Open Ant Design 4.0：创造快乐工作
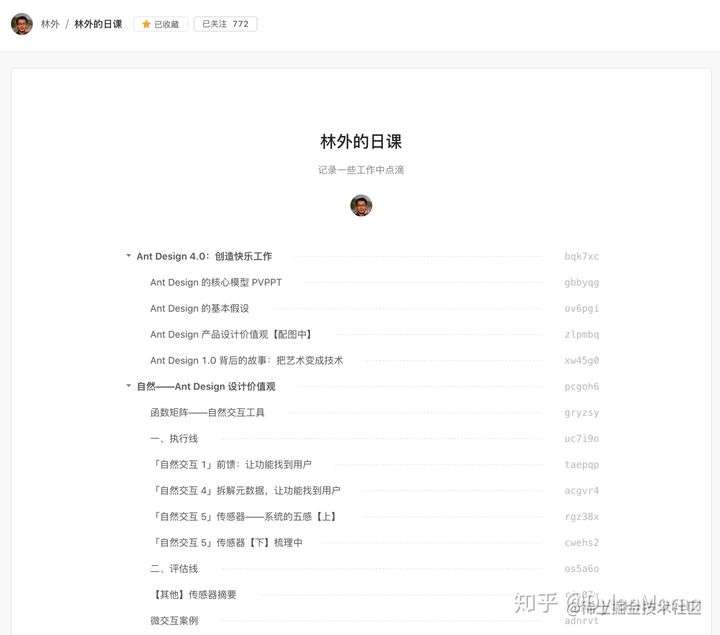This screenshot has height=635, width=720. [204, 256]
